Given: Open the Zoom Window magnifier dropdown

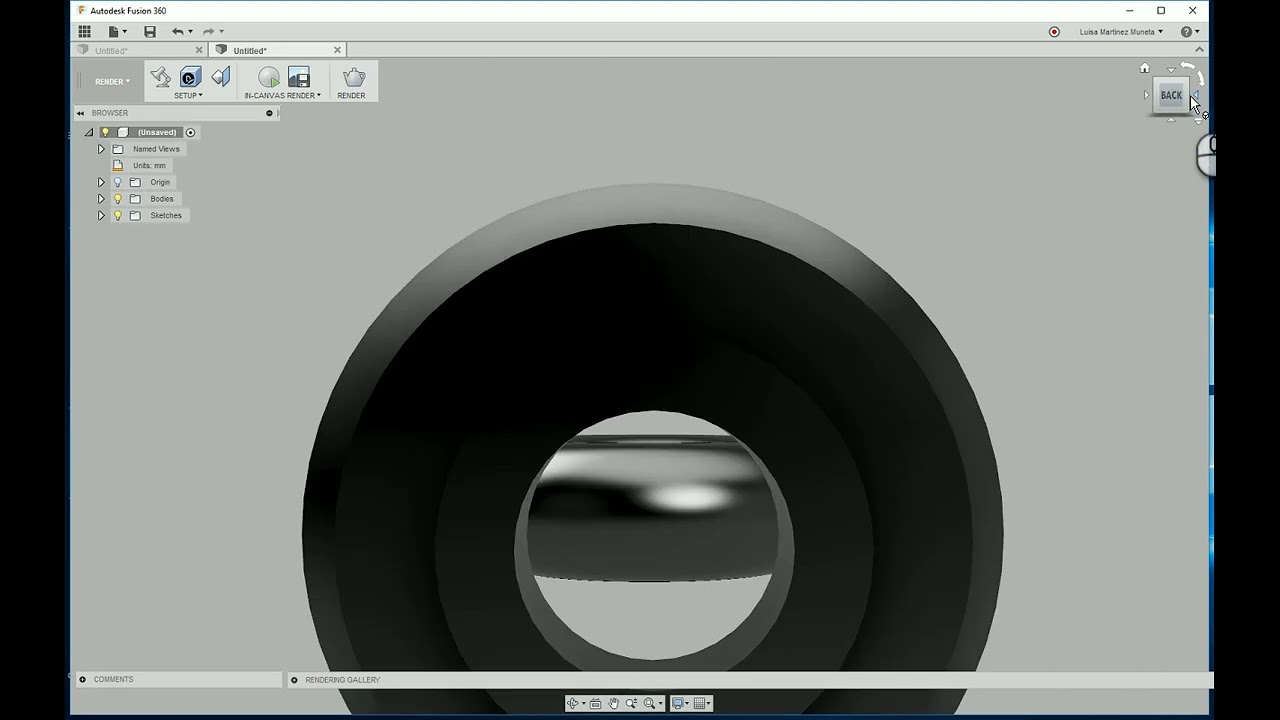Looking at the screenshot, I should 661,703.
